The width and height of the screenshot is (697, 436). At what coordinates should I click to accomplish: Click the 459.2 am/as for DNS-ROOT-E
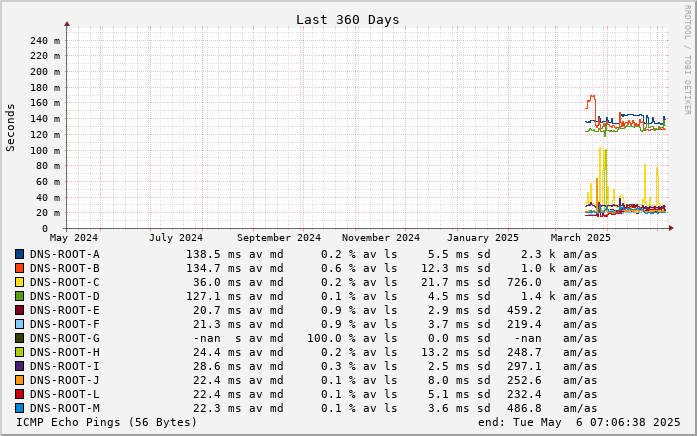pyautogui.click(x=552, y=310)
